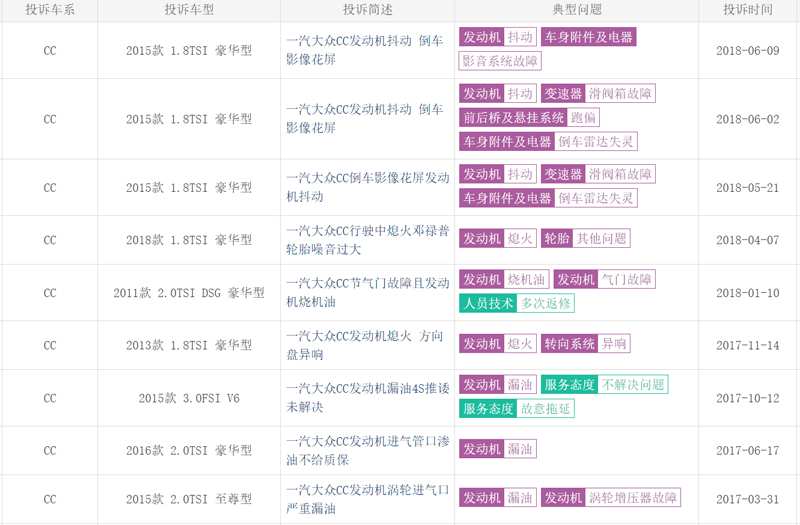Screen dimensions: 800x525
Task: Select the 服务态度 不解决问题 tag
Action: 605,384
